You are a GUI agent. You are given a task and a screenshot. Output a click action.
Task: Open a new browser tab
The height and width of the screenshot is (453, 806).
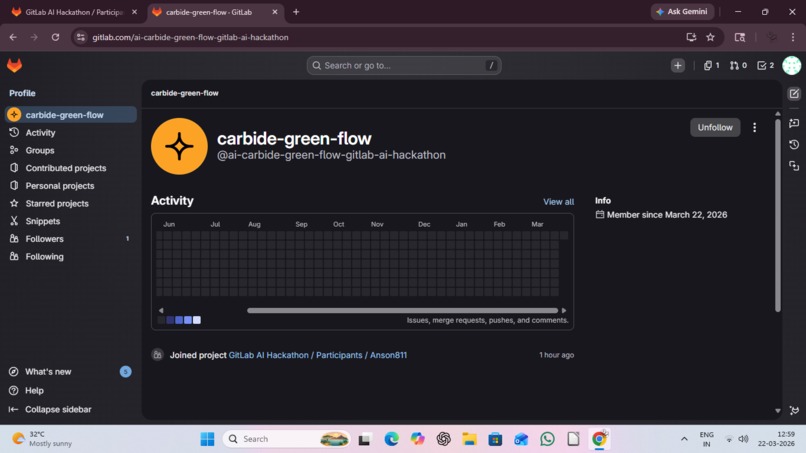tap(296, 12)
